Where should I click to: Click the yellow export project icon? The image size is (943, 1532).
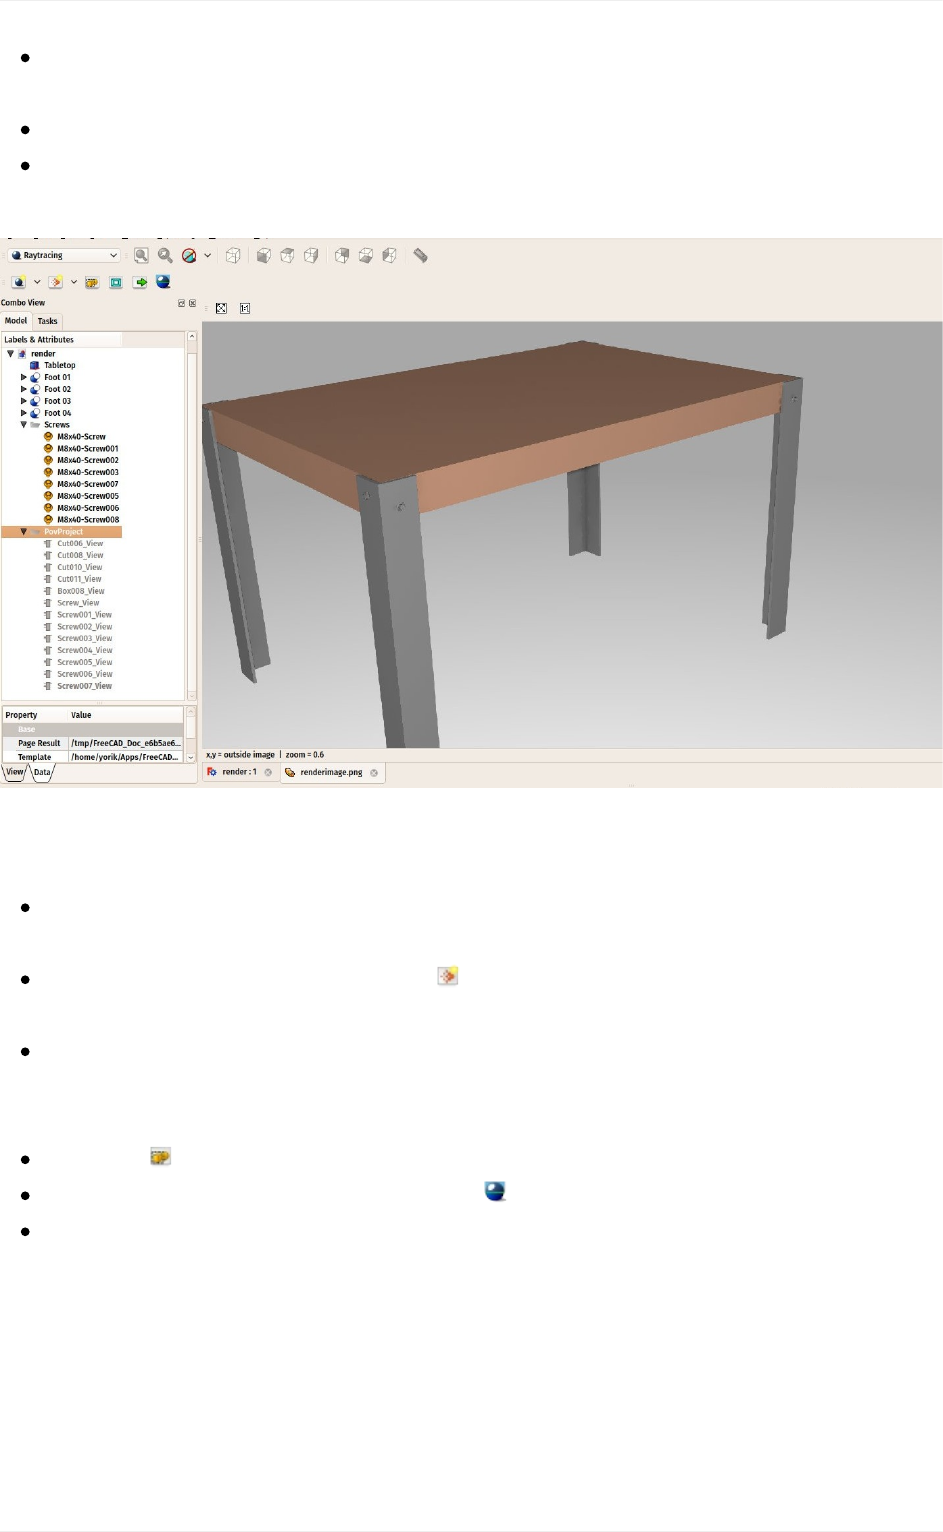click(x=92, y=282)
